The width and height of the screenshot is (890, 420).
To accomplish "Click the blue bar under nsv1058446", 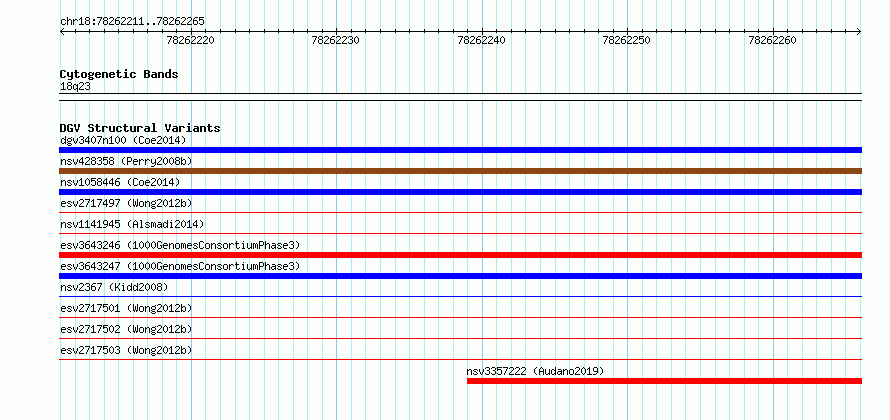I will pos(460,192).
